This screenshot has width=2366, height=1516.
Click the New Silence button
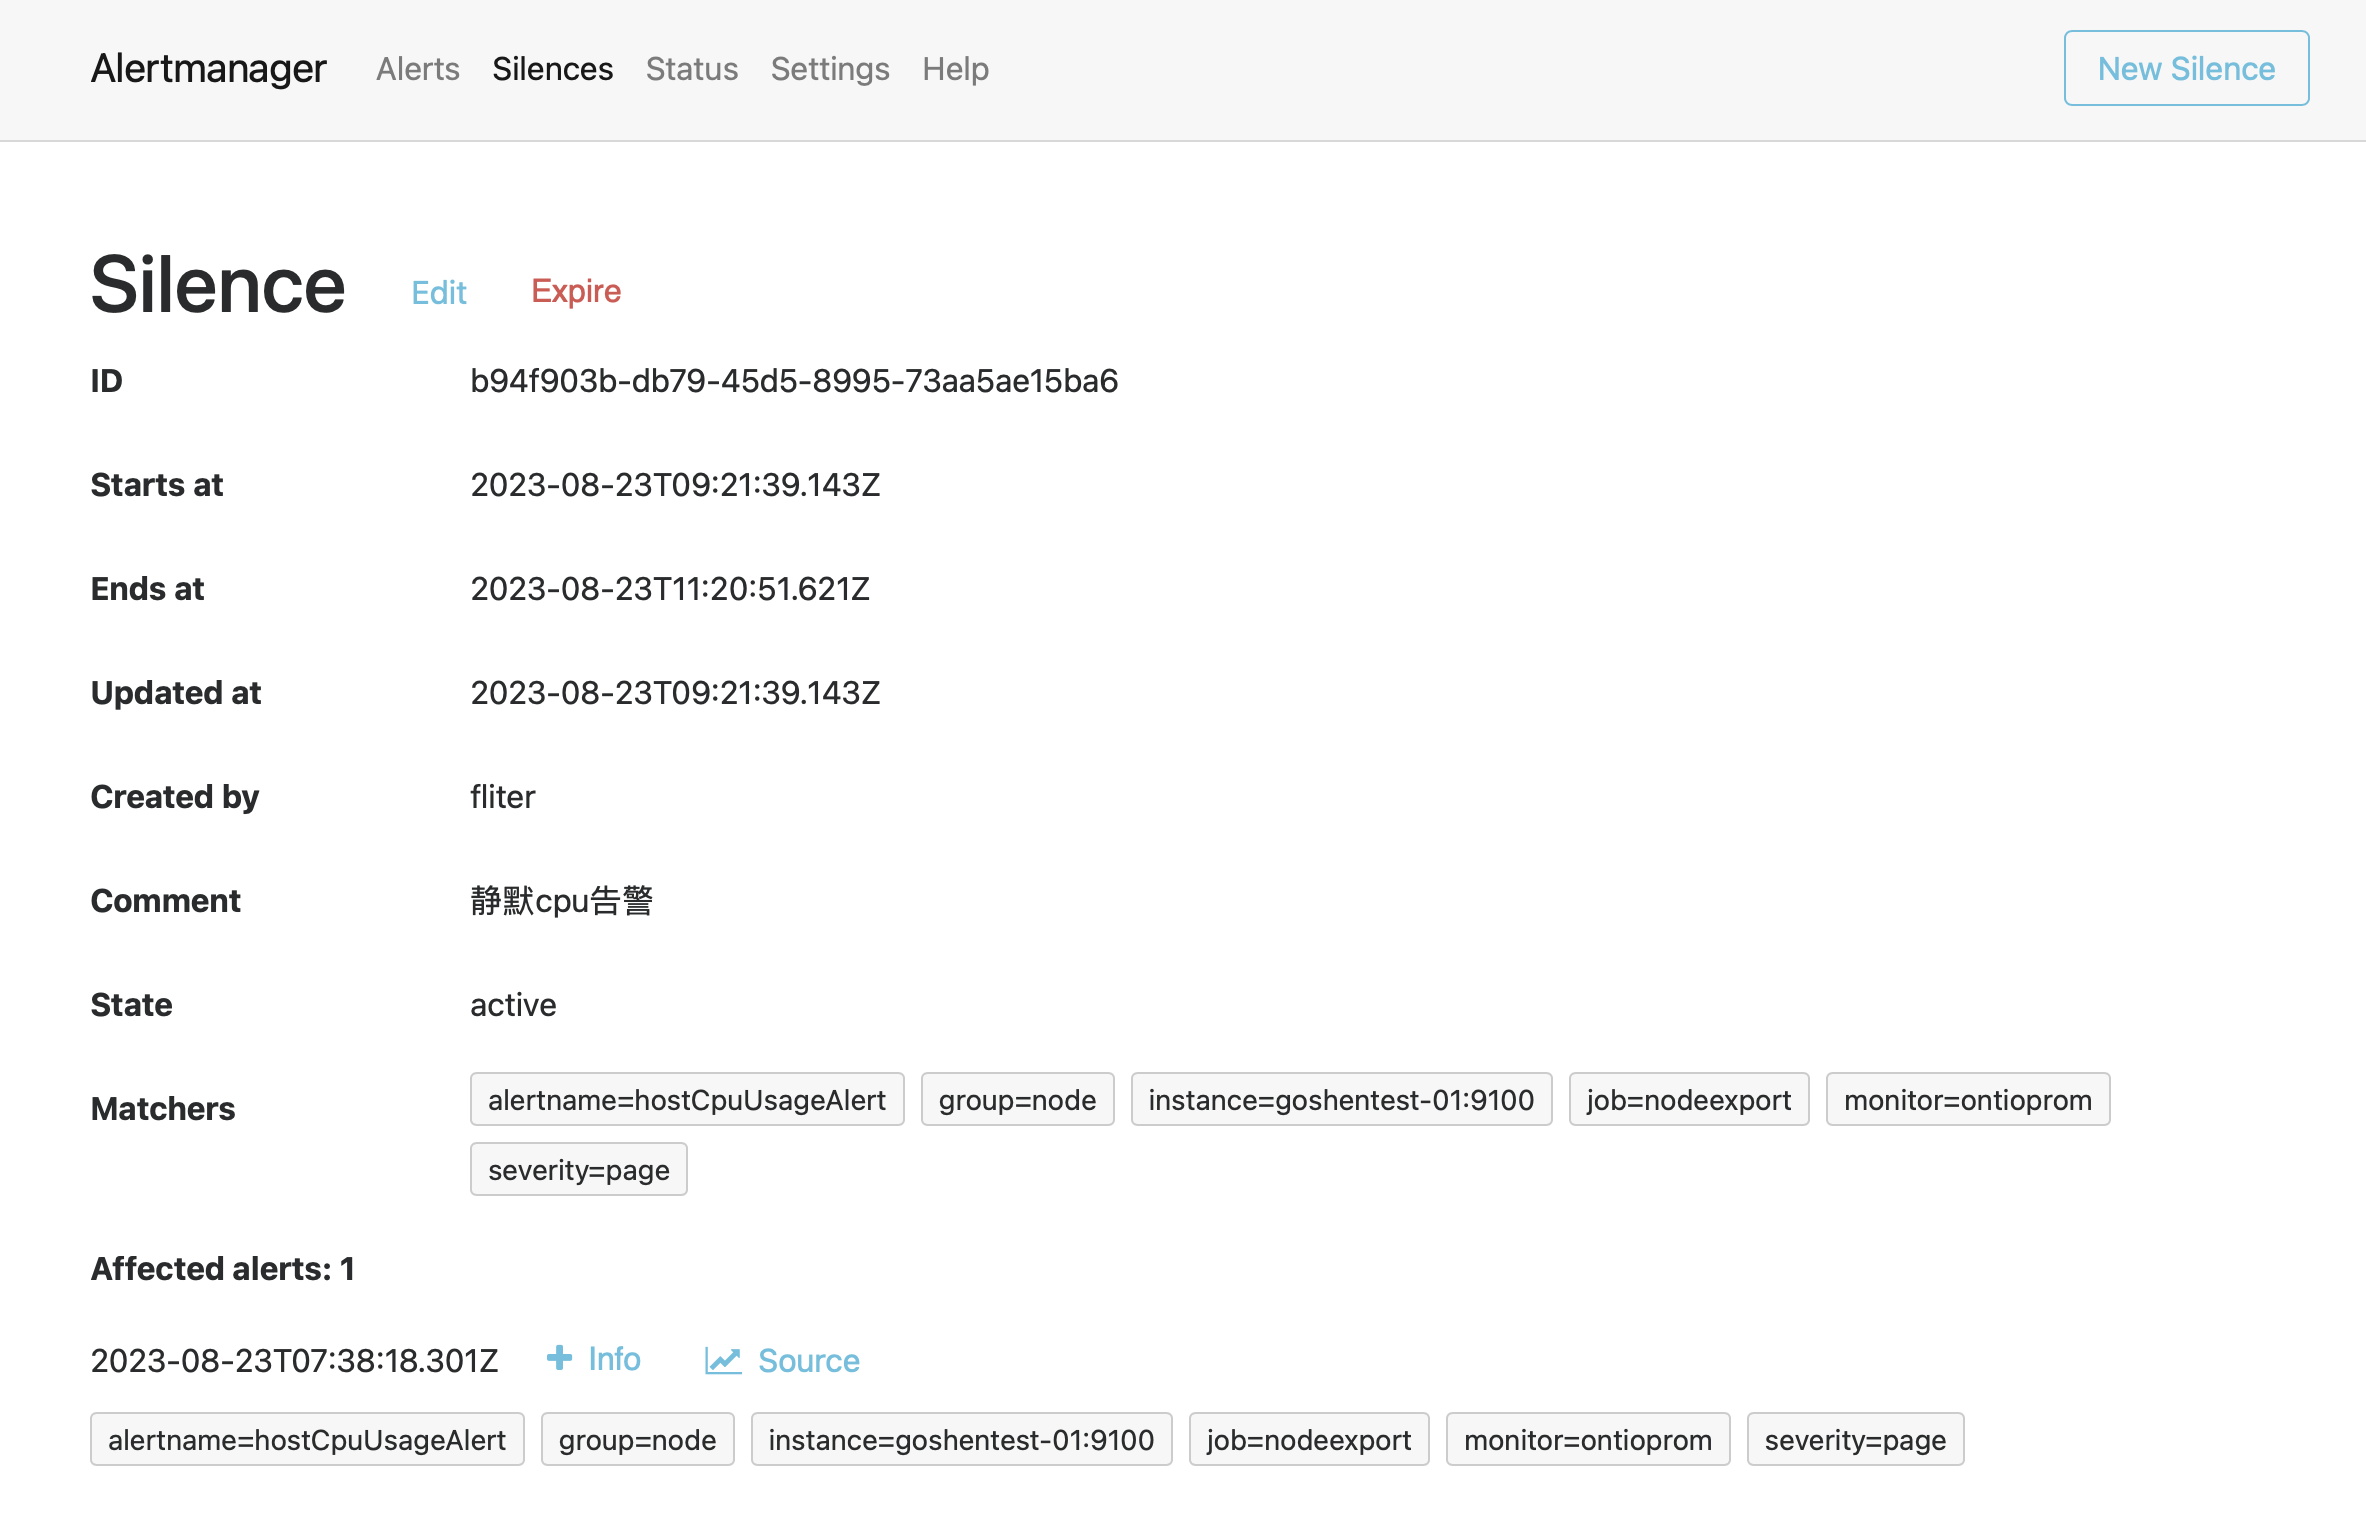point(2185,68)
